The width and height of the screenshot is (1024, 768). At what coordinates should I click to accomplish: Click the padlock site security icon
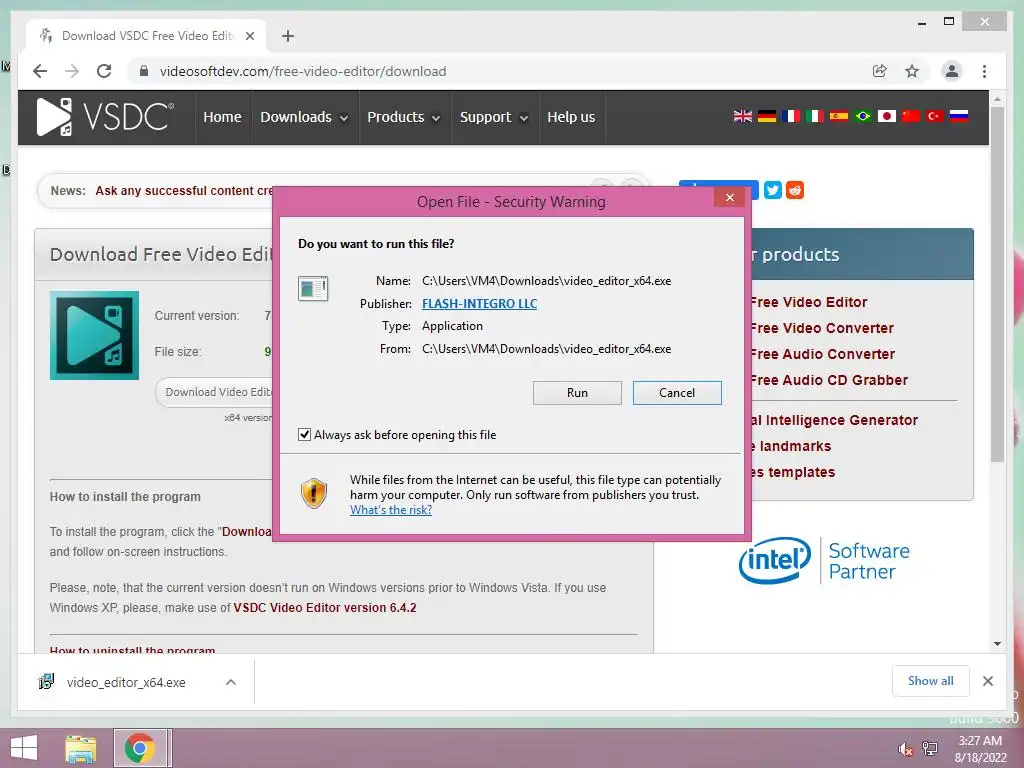pos(144,71)
